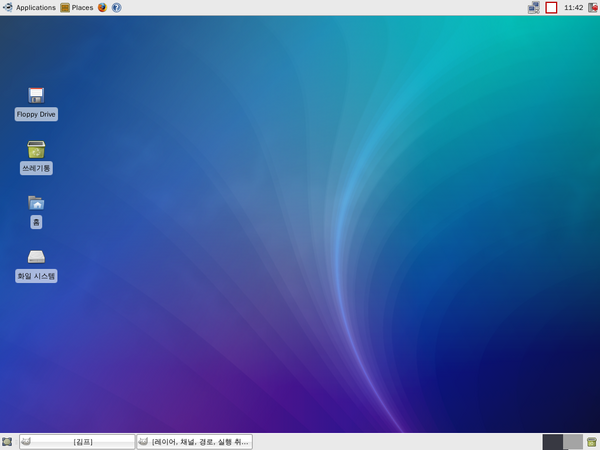This screenshot has width=600, height=450.
Task: Open the trash applet in bottom-right corner
Action: click(592, 441)
